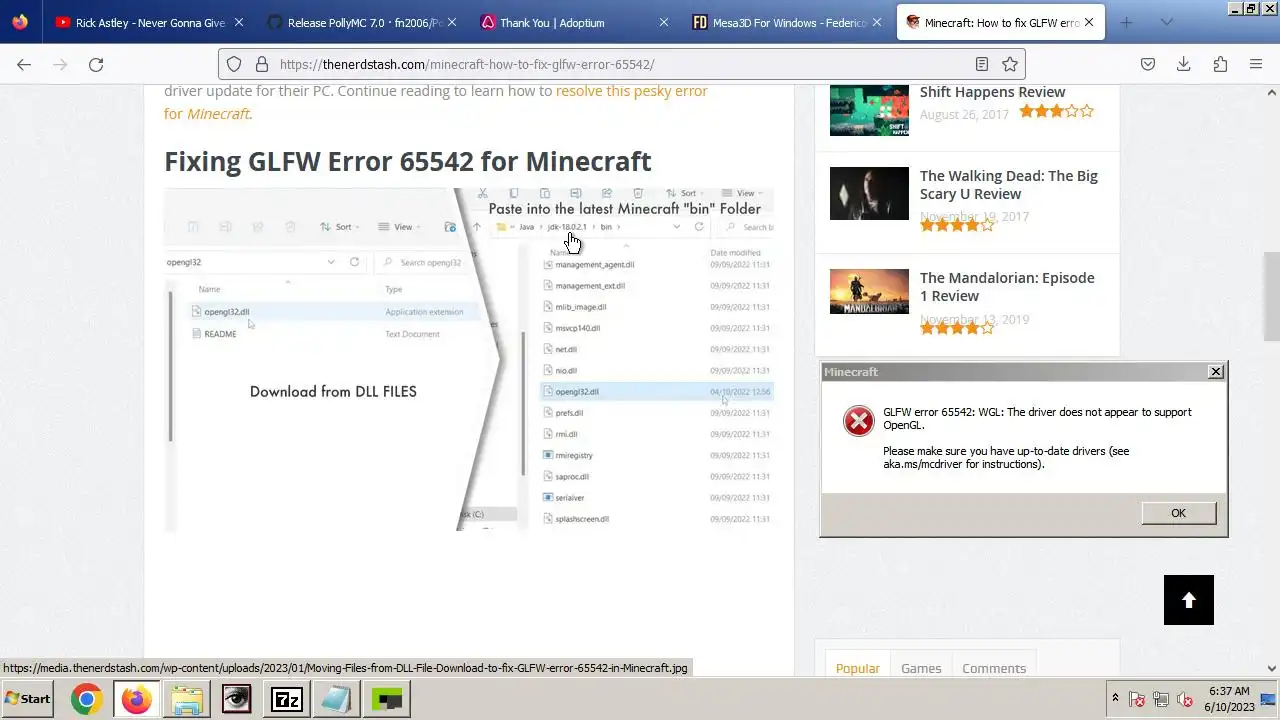Viewport: 1280px width, 720px height.
Task: Click the Firefox logo in the tab bar
Action: tap(20, 22)
